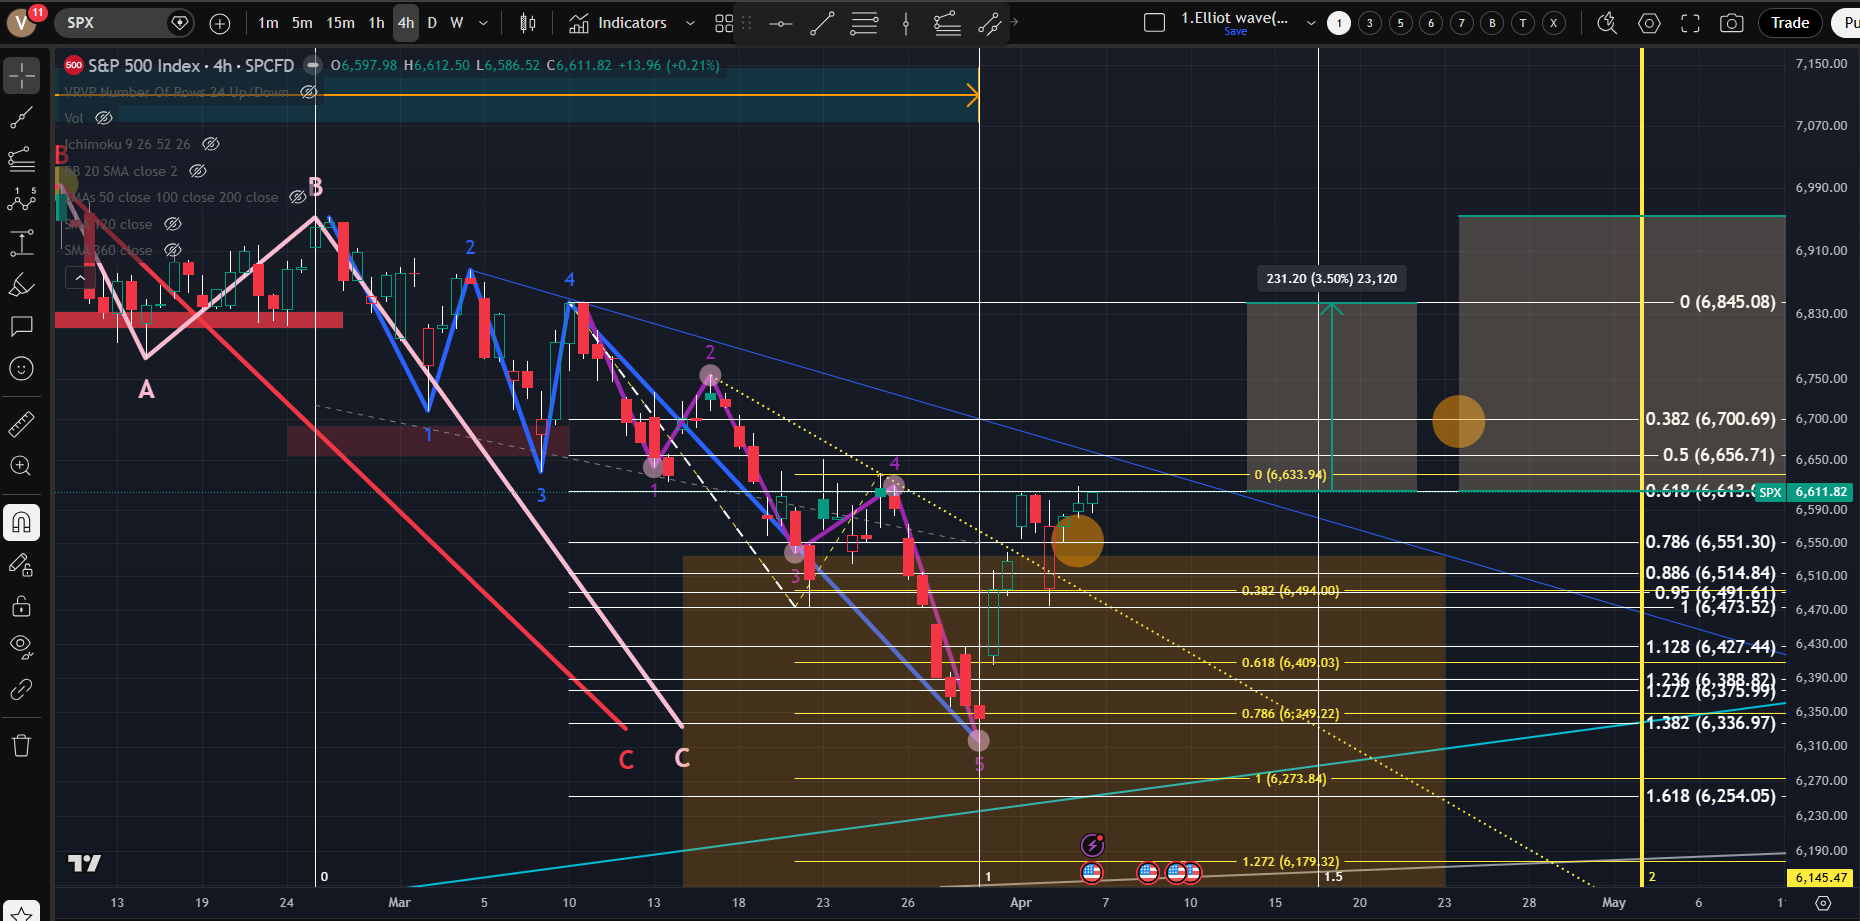Viewport: 1860px width, 921px height.
Task: Open the brush drawing tool
Action: 22,286
